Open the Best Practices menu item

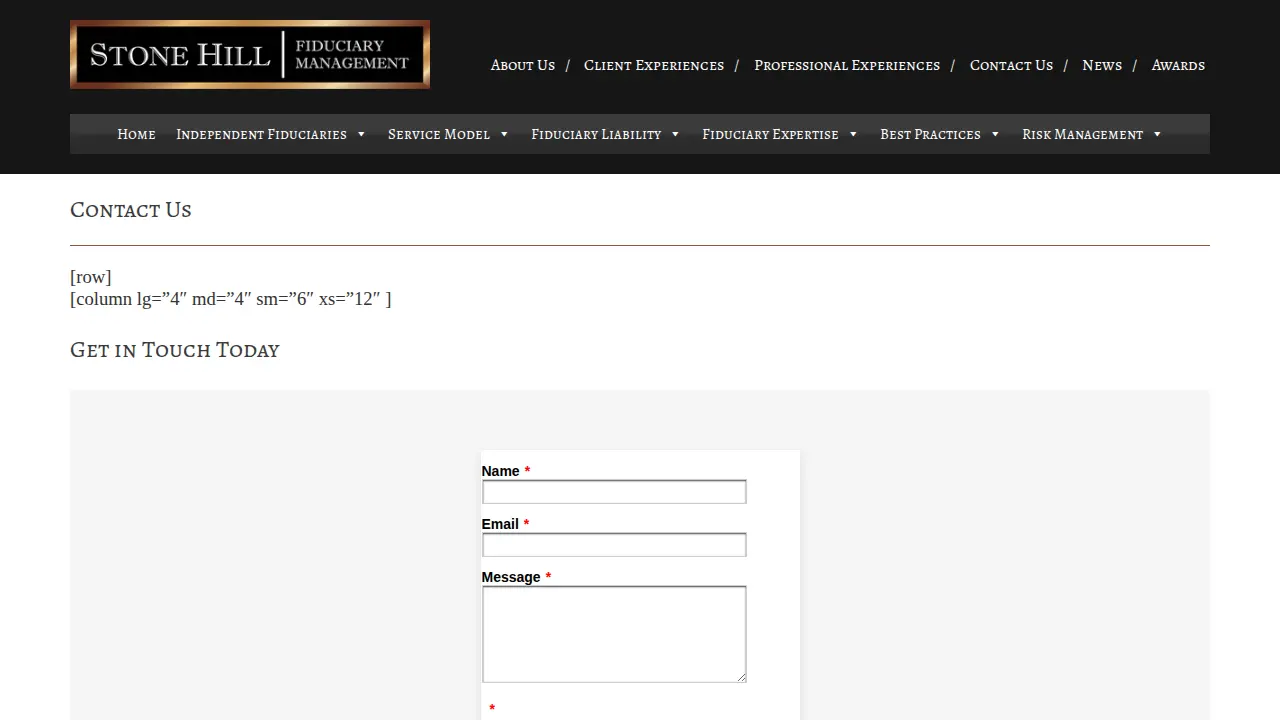[x=930, y=134]
